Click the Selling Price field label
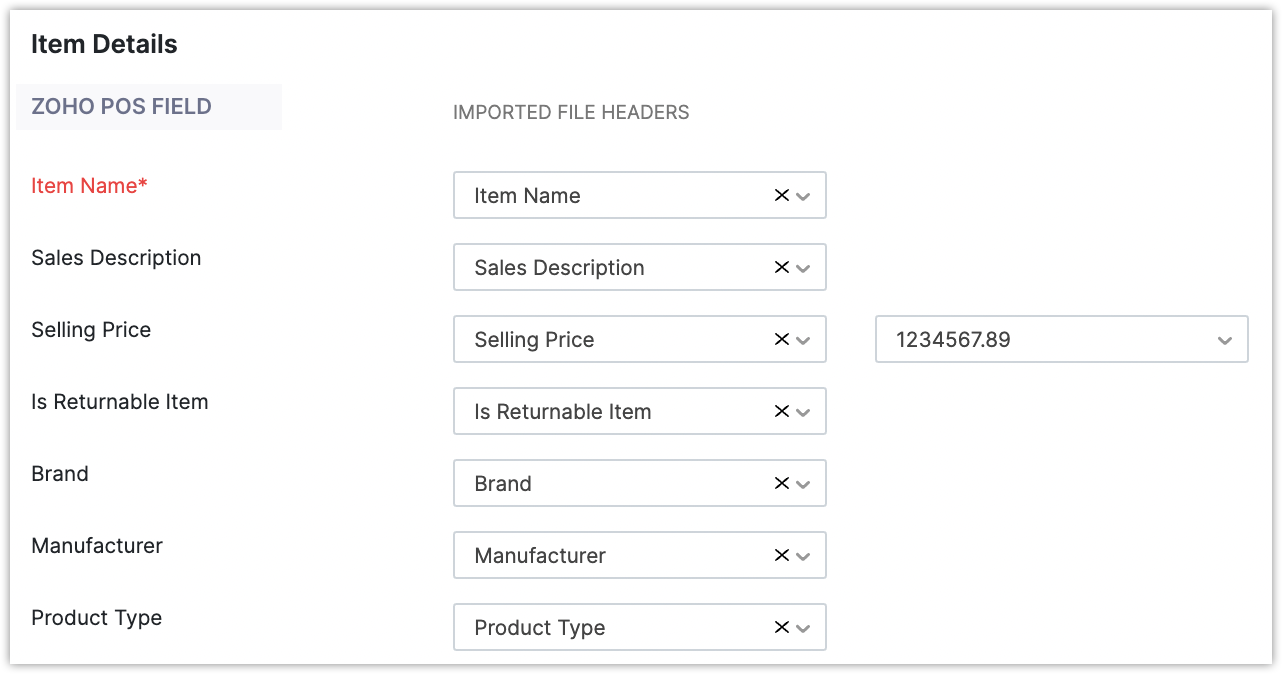The height and width of the screenshot is (674, 1282). [x=91, y=330]
